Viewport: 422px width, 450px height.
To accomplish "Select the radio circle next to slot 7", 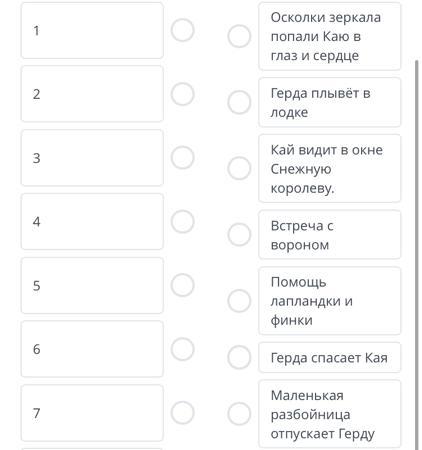I will pos(182,413).
